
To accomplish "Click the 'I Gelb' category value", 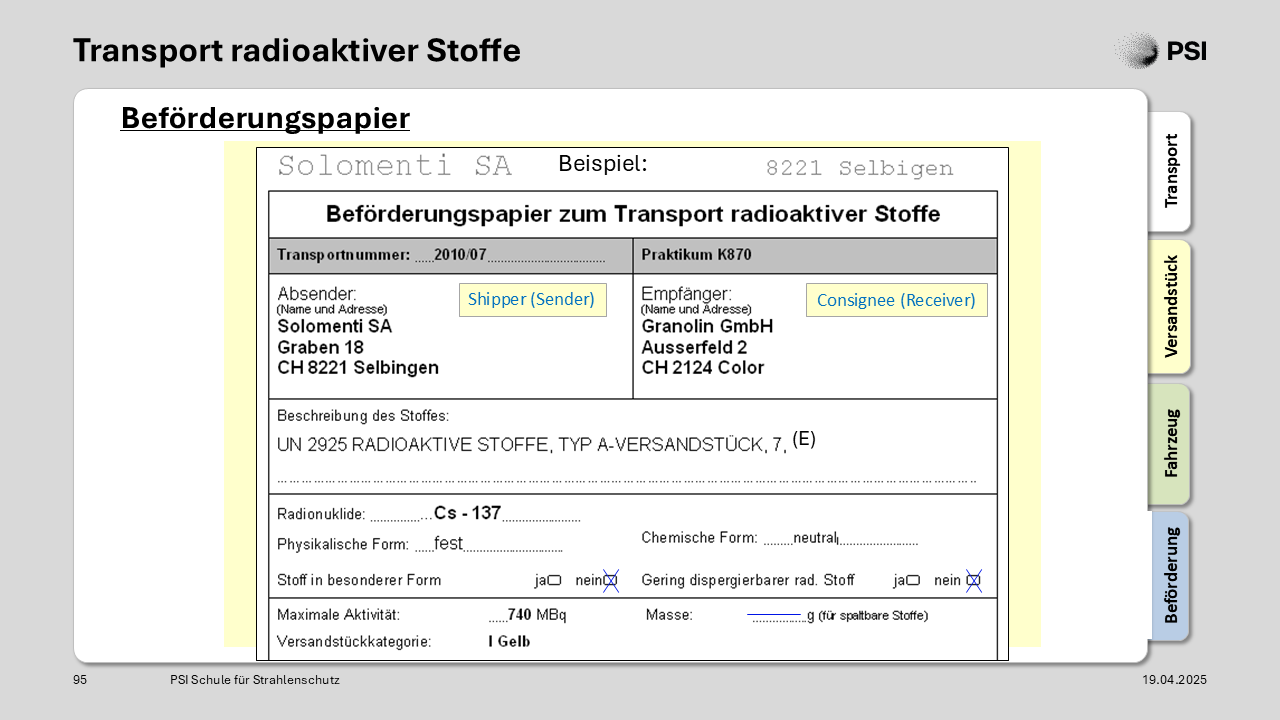I will coord(509,641).
